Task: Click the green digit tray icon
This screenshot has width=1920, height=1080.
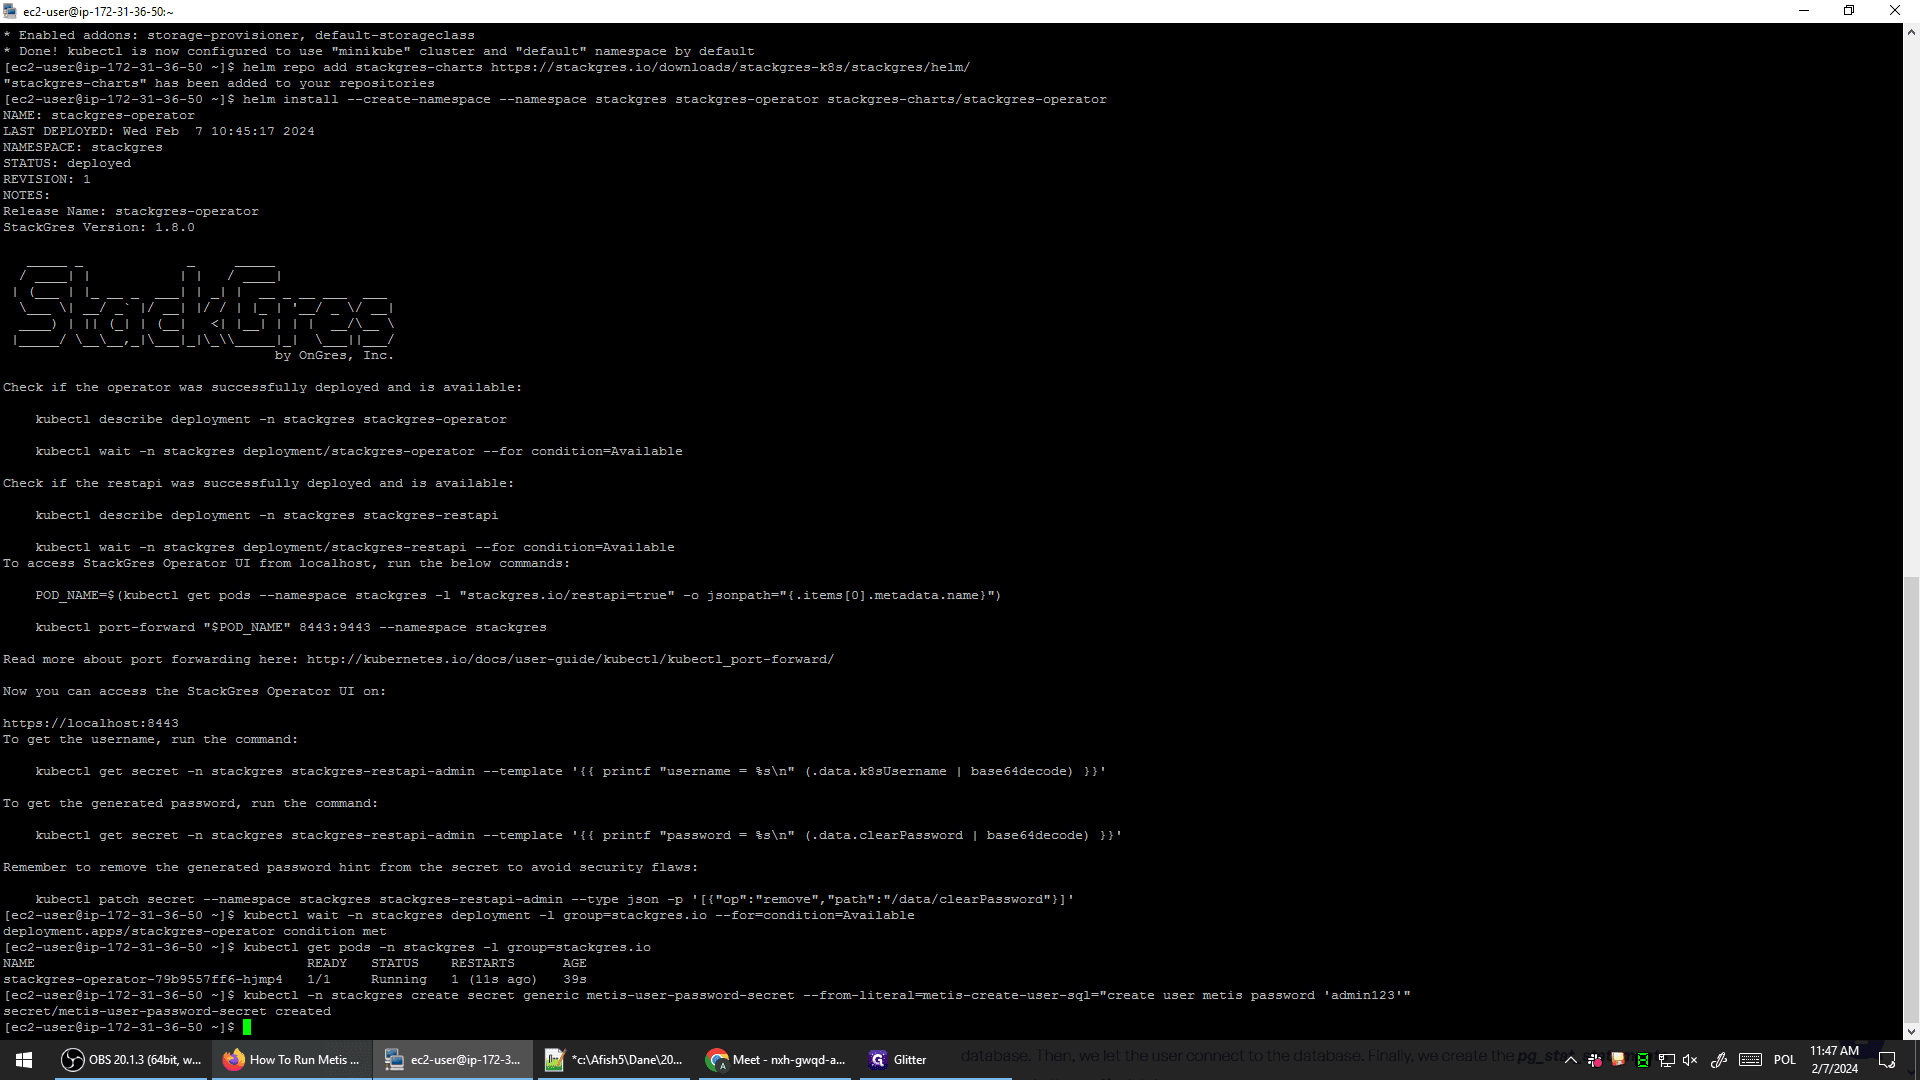Action: click(1642, 1060)
